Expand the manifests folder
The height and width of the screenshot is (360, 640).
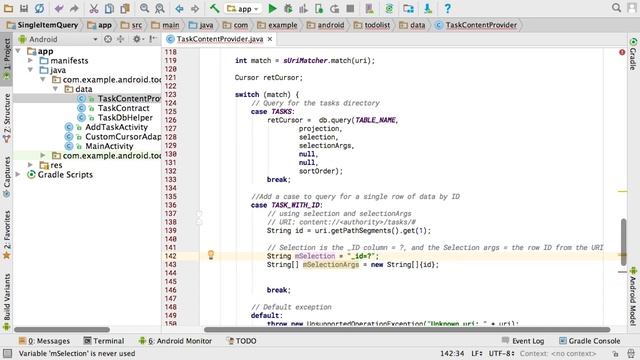click(30, 60)
